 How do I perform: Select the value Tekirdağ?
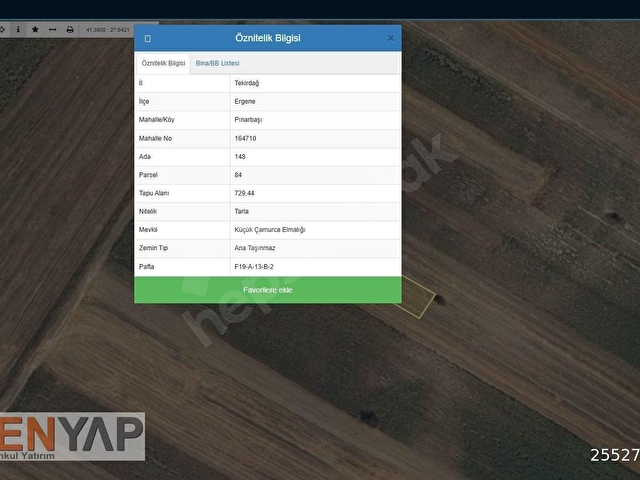[247, 83]
